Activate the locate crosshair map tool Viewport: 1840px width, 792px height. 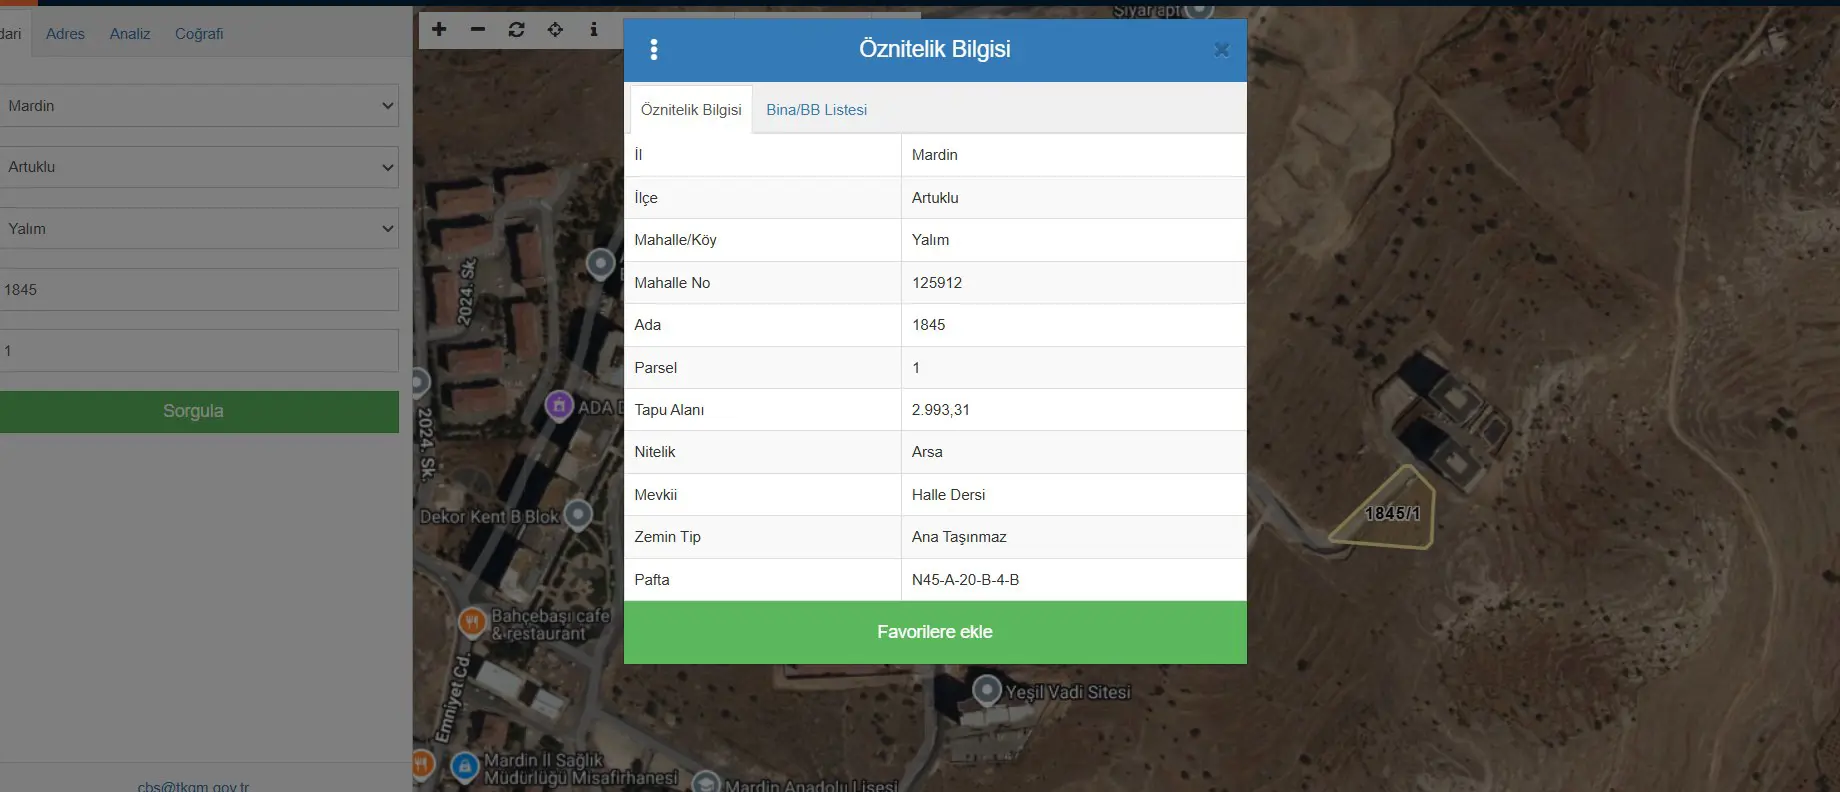(x=555, y=30)
